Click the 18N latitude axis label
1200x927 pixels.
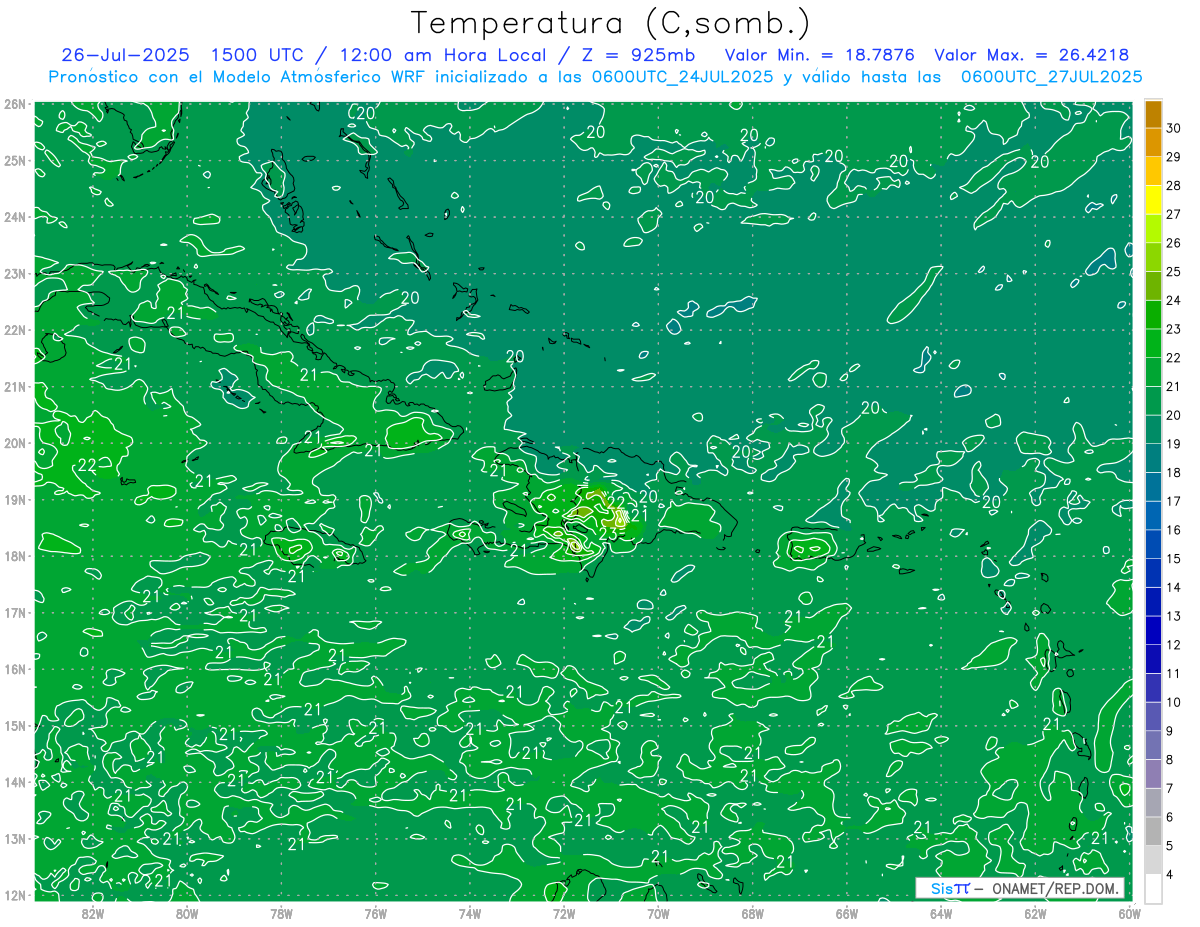pos(15,556)
